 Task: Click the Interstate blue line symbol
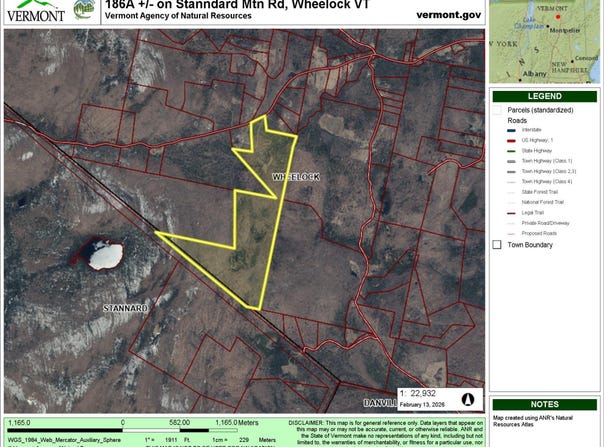coord(512,130)
